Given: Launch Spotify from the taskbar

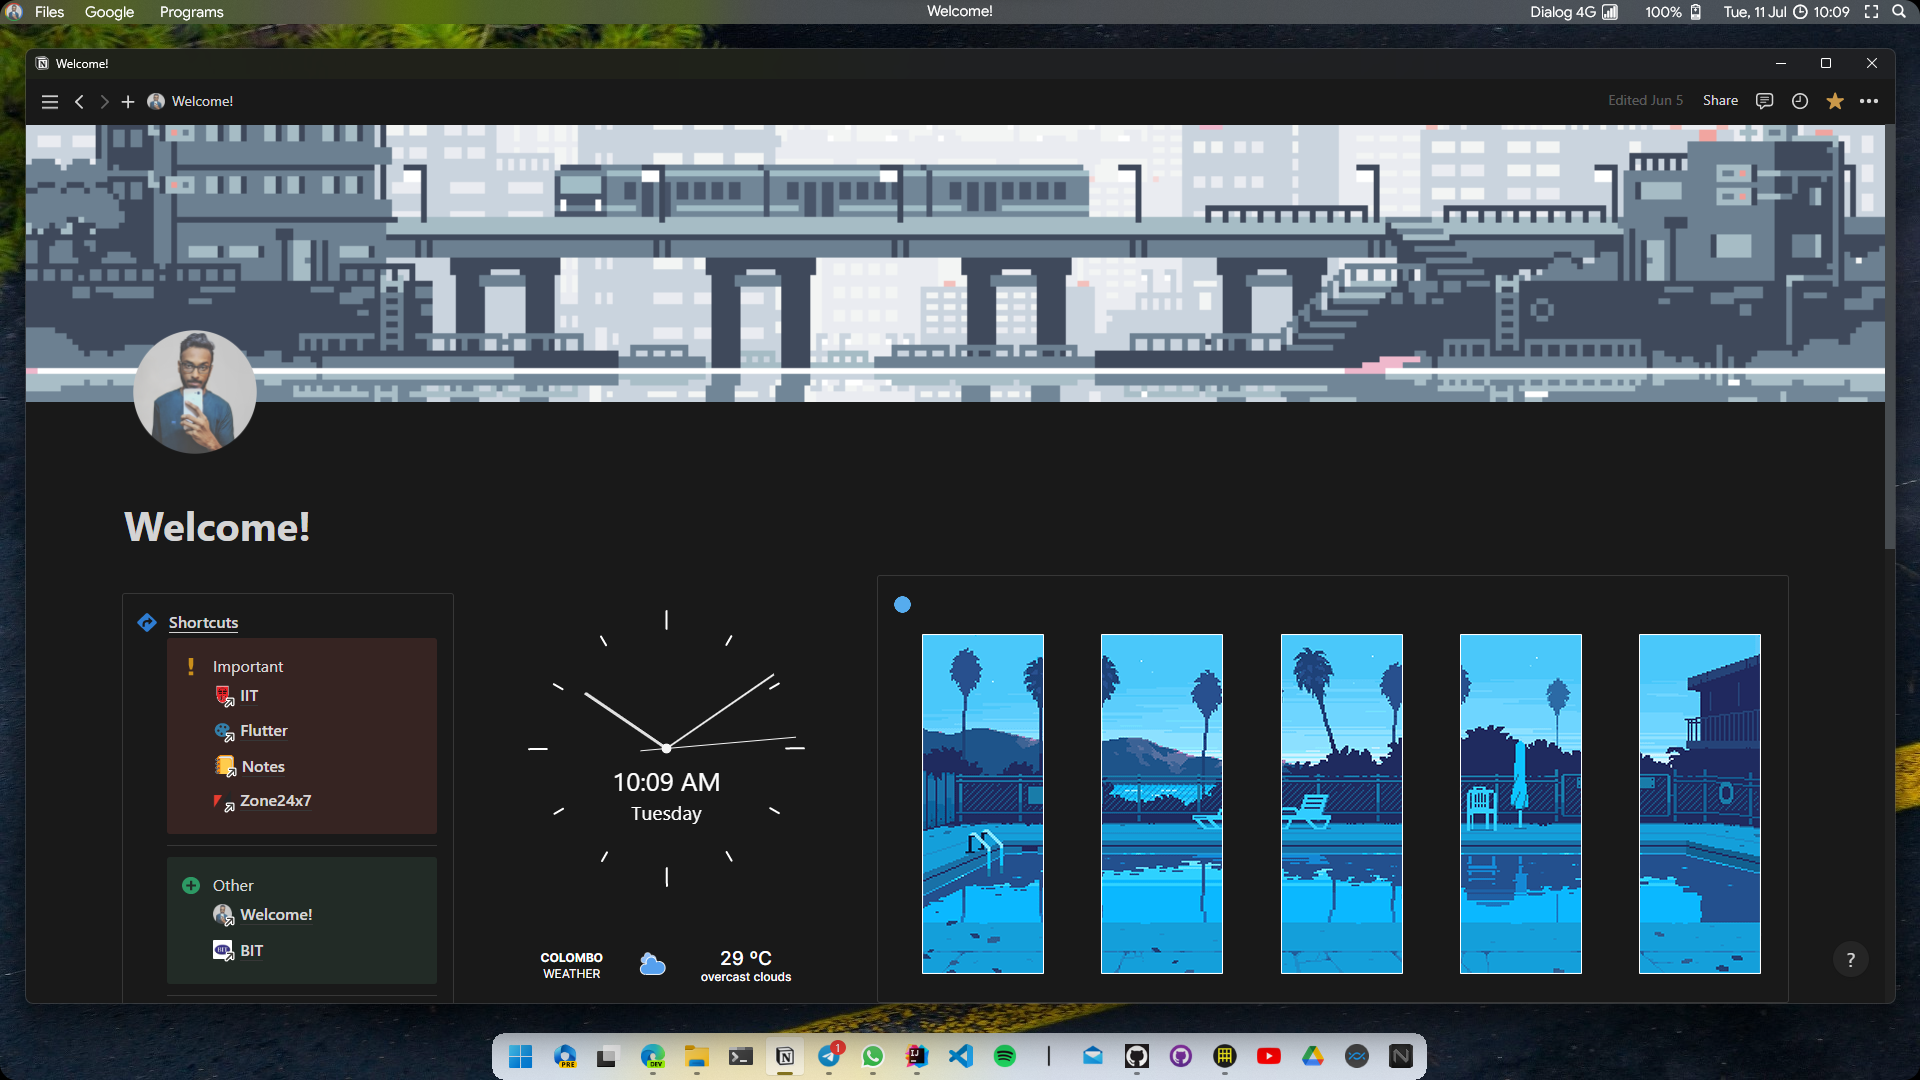Looking at the screenshot, I should 1004,1056.
